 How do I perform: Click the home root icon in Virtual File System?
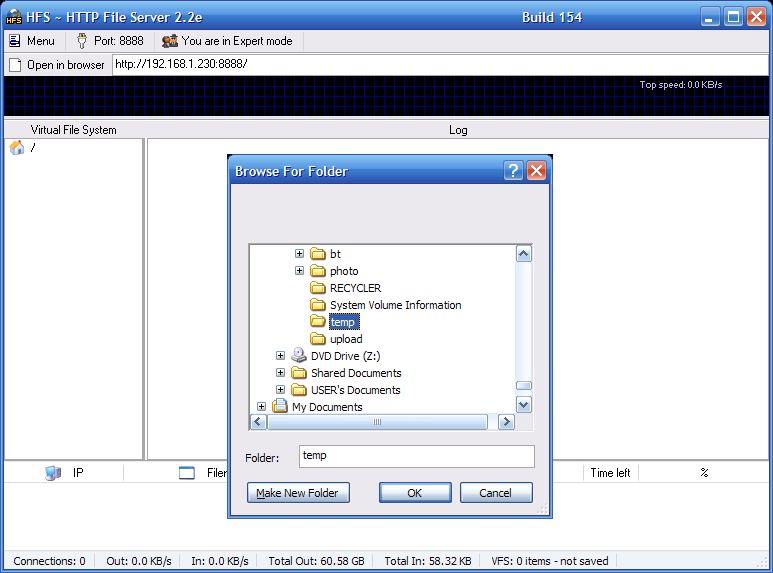tap(17, 148)
